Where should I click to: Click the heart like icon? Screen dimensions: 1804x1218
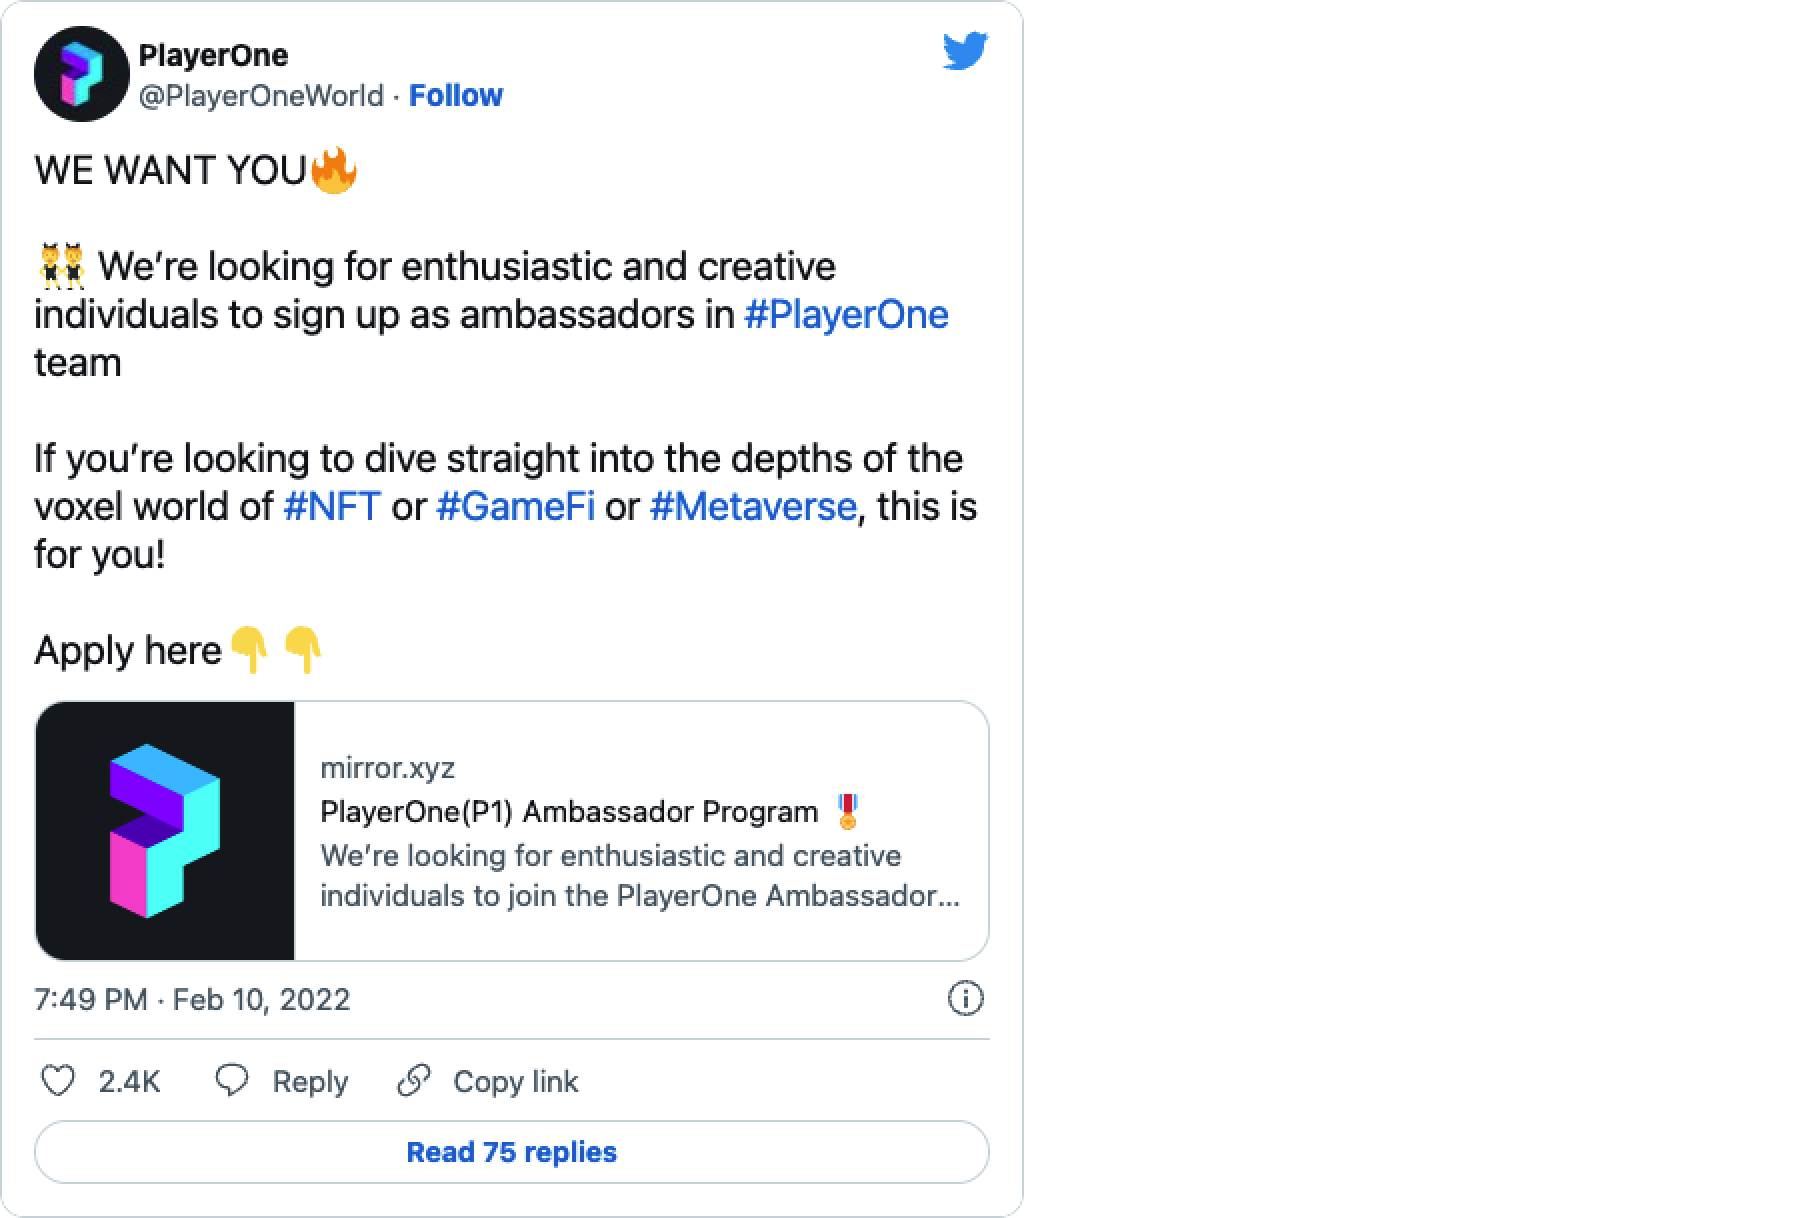click(58, 1081)
